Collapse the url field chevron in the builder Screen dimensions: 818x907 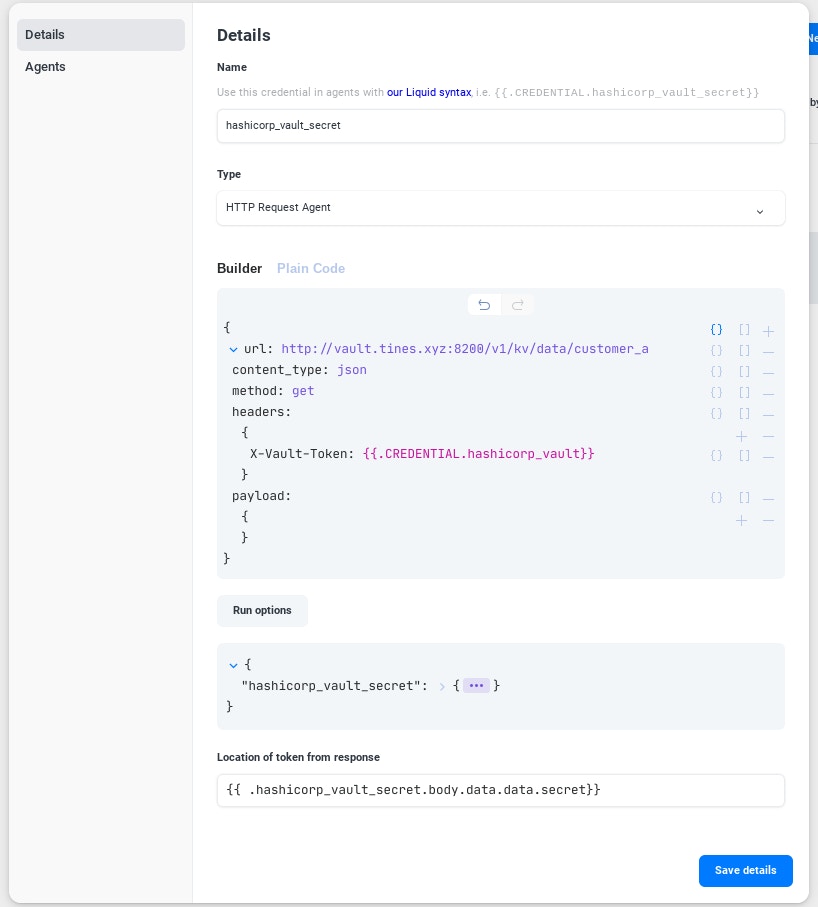point(233,350)
